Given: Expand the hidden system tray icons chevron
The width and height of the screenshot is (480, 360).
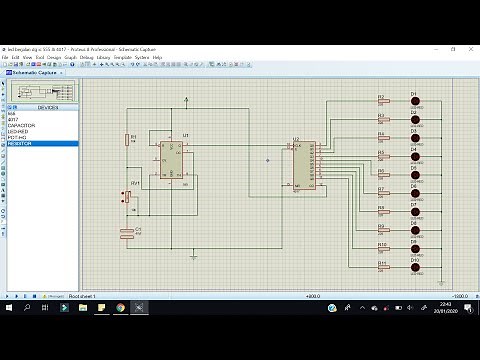Looking at the screenshot, I should tap(362, 308).
